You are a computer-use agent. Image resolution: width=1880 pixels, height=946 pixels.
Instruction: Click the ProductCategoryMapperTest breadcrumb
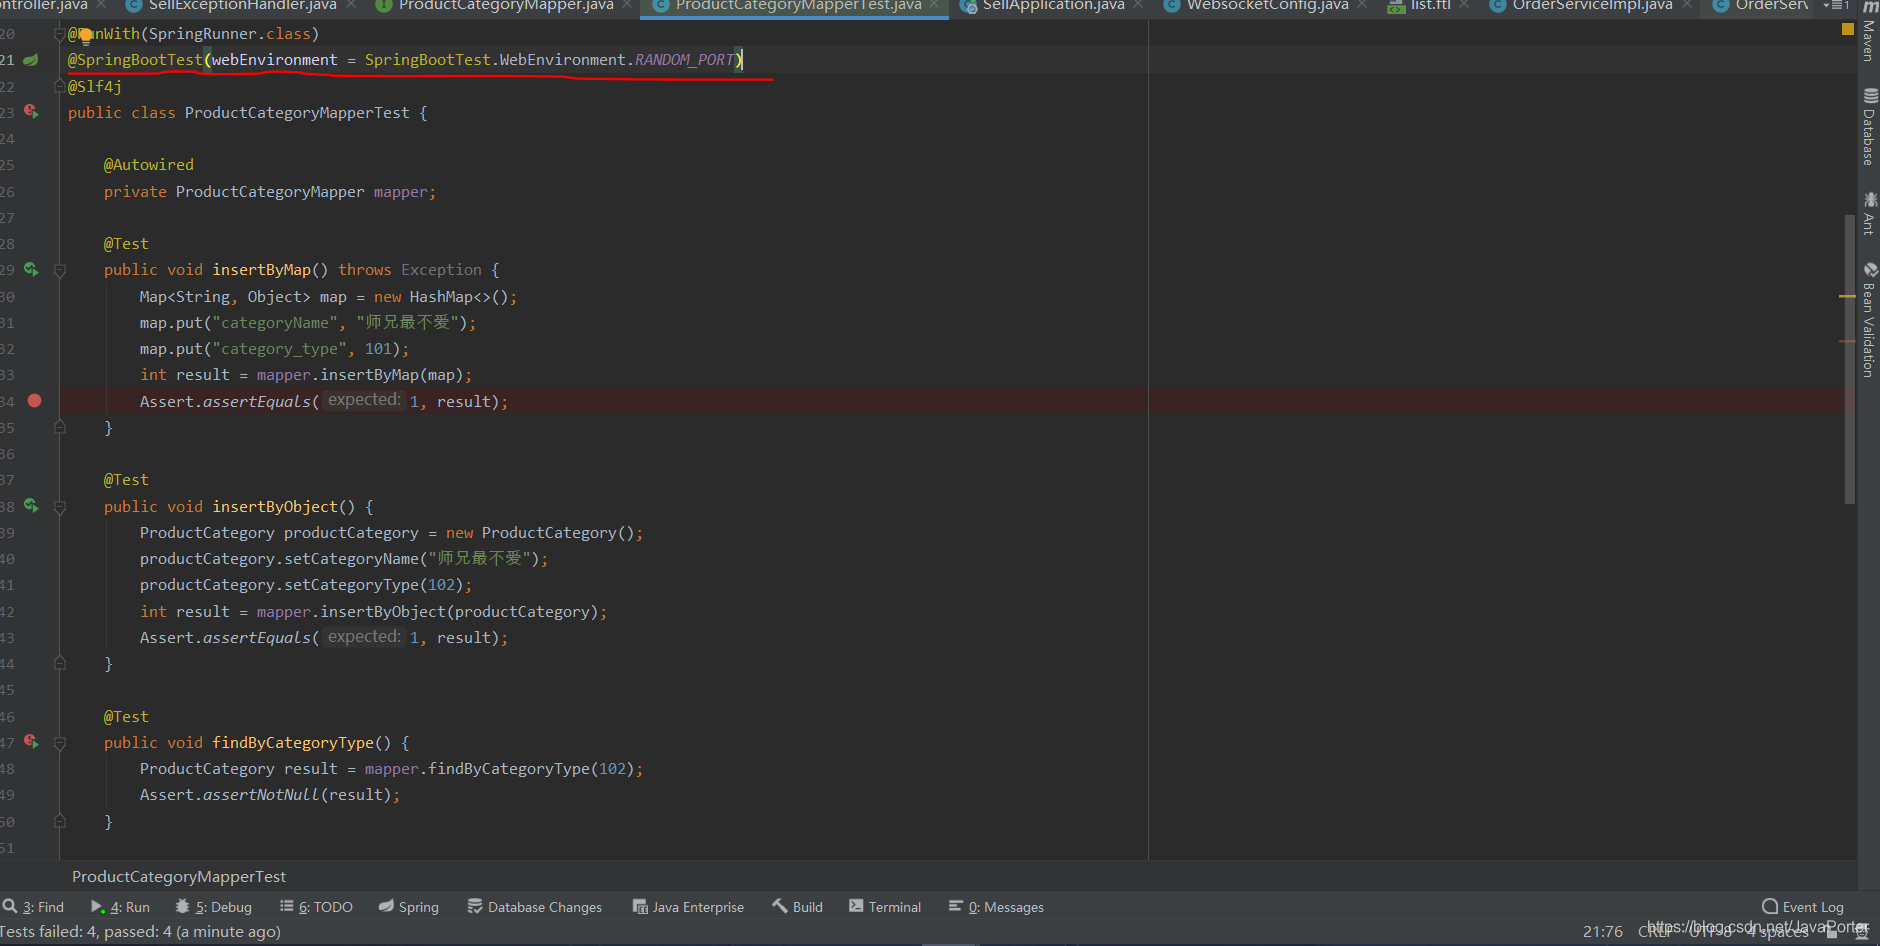click(x=179, y=877)
